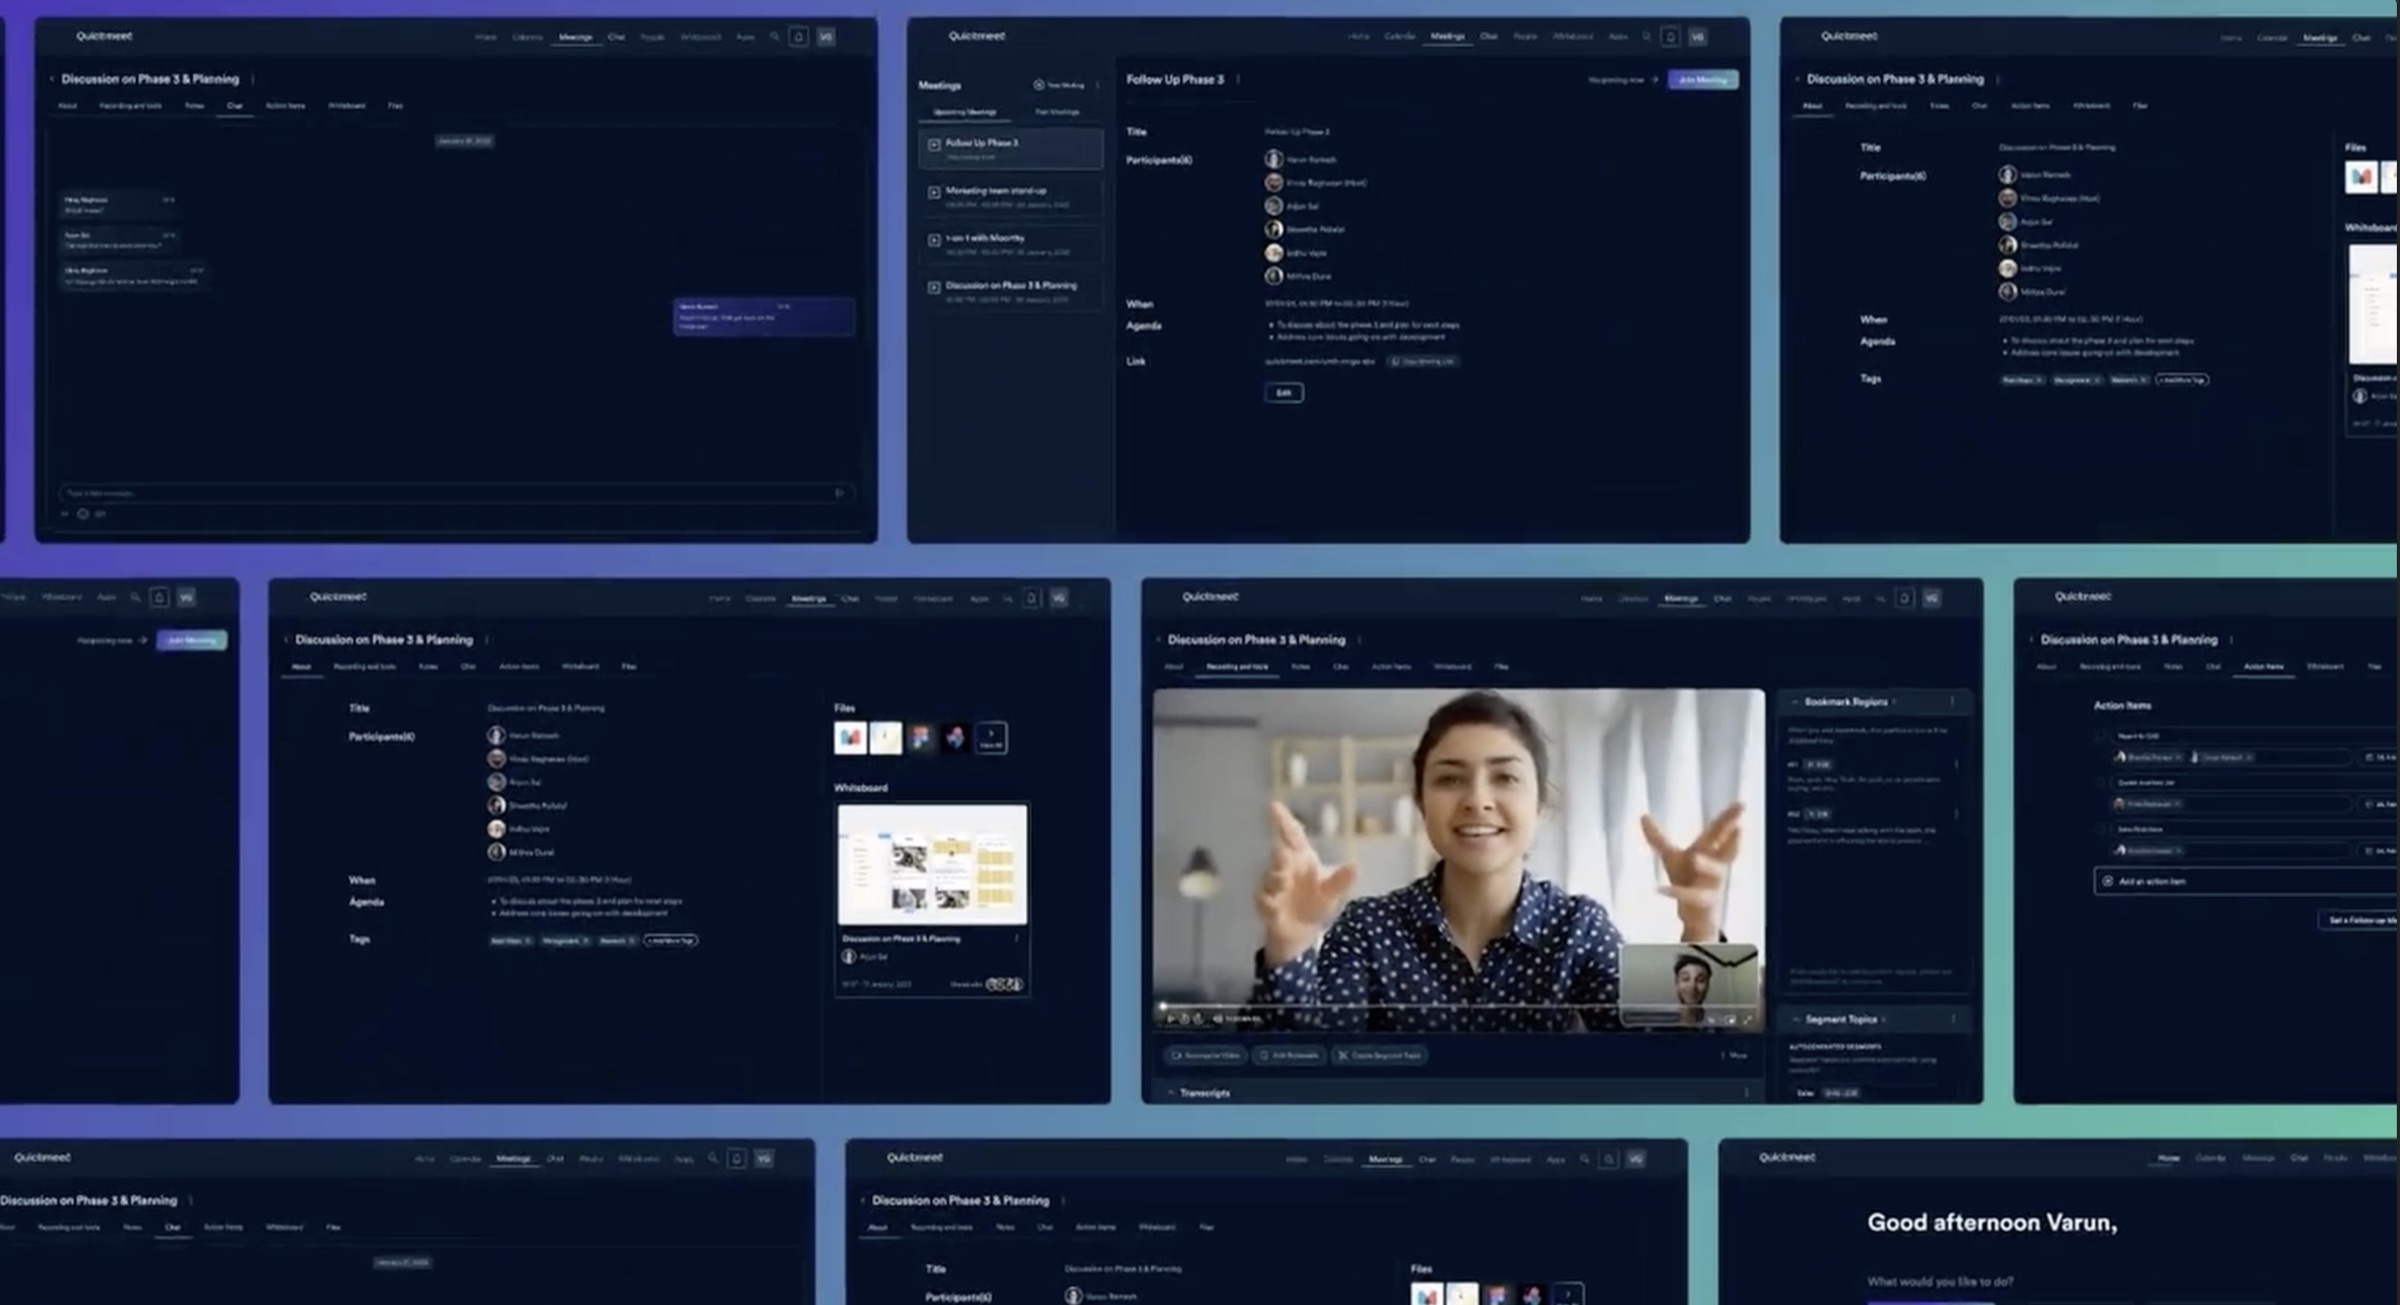
Task: Open the Bookmark Regions kebab menu
Action: click(1953, 702)
